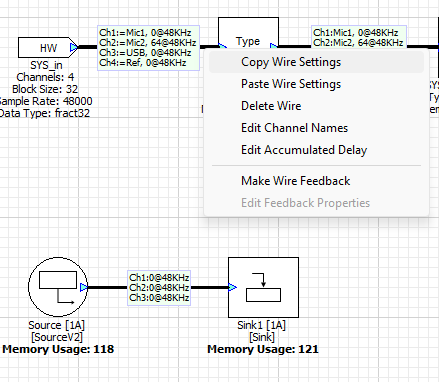The image size is (439, 382).
Task: Click the Type conversion module block
Action: click(x=248, y=33)
